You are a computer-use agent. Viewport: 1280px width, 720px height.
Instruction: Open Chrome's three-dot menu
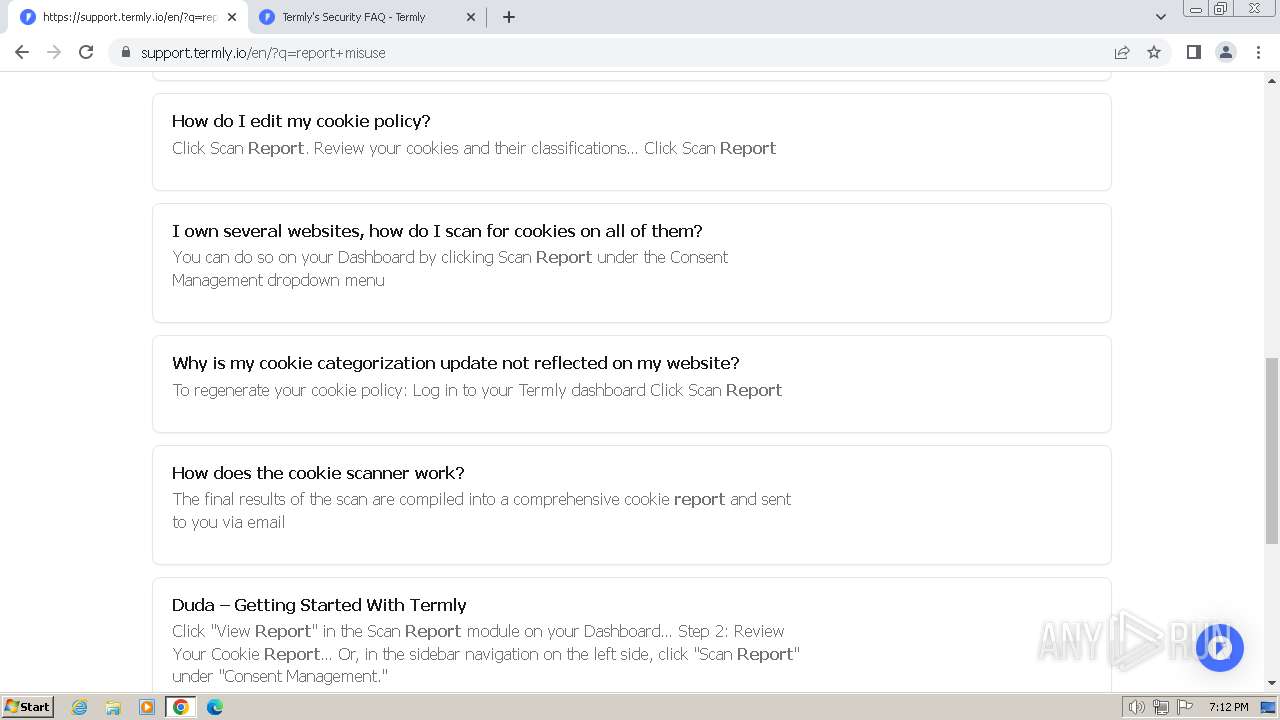pyautogui.click(x=1258, y=52)
